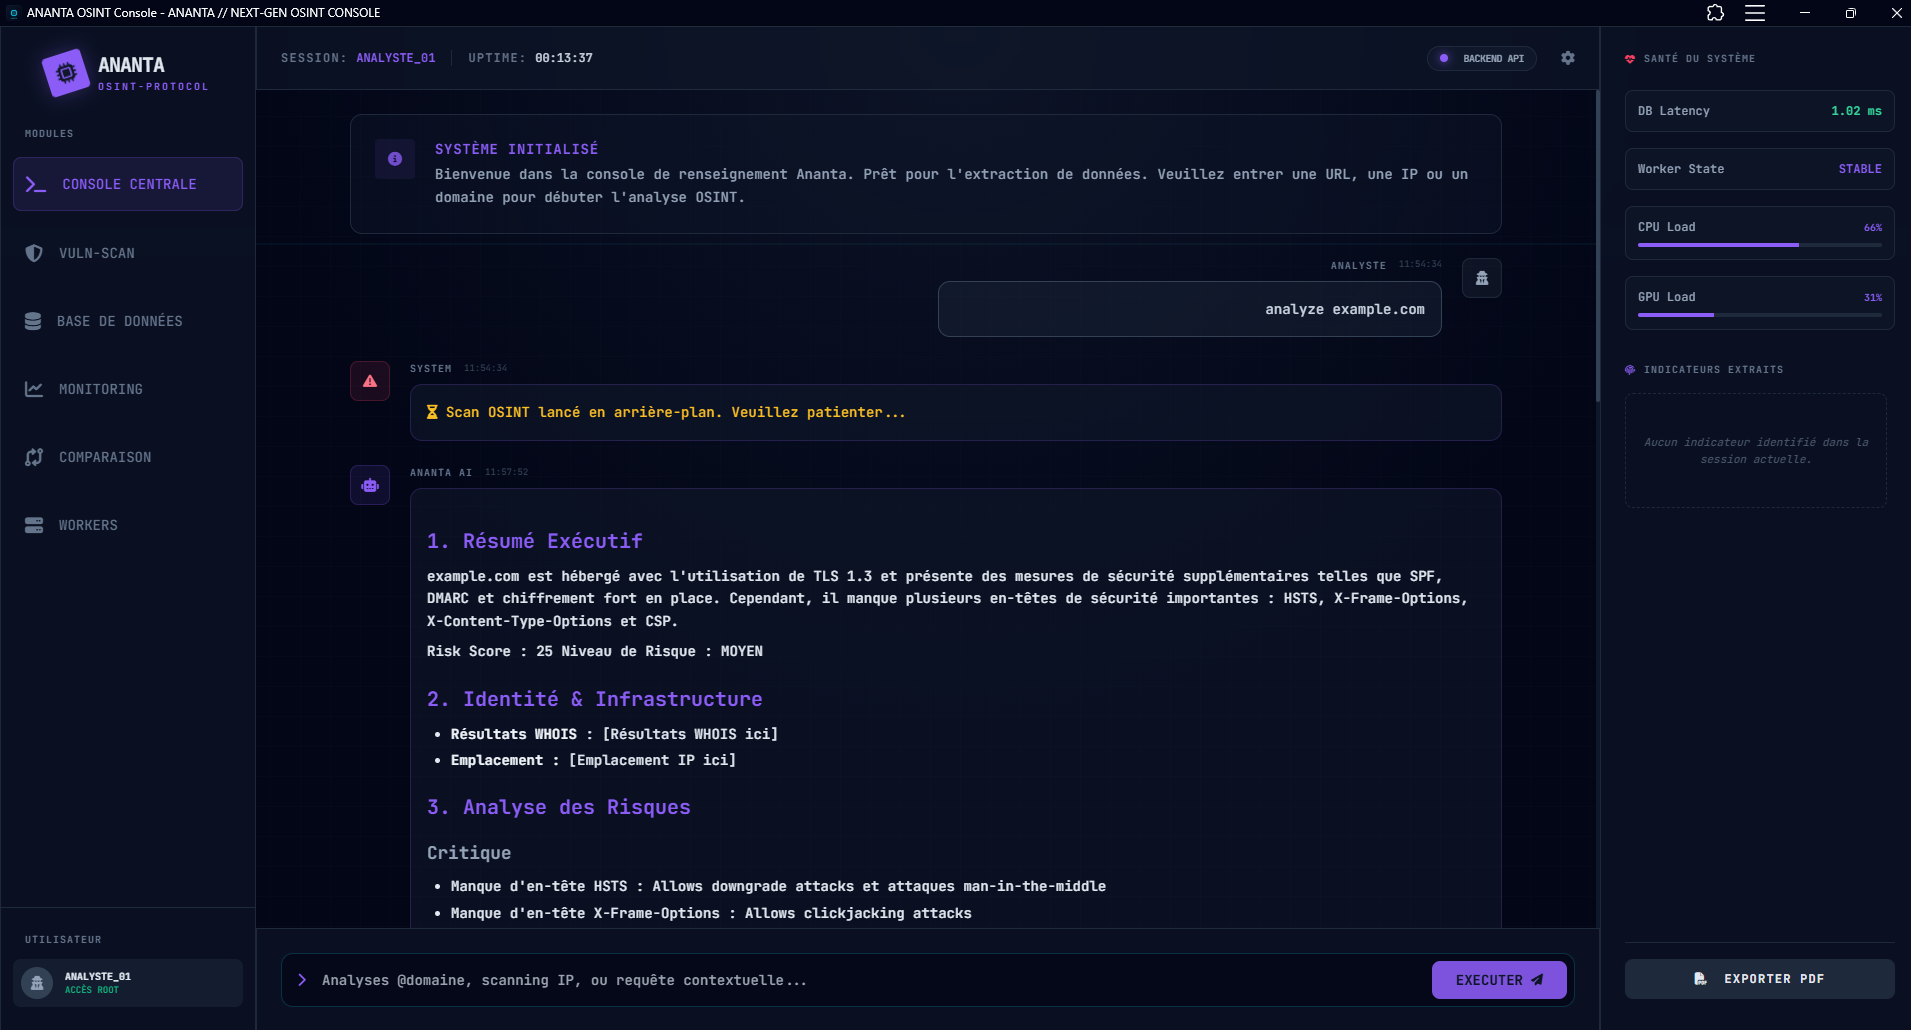Click the app icon in the title bar

[x=13, y=13]
